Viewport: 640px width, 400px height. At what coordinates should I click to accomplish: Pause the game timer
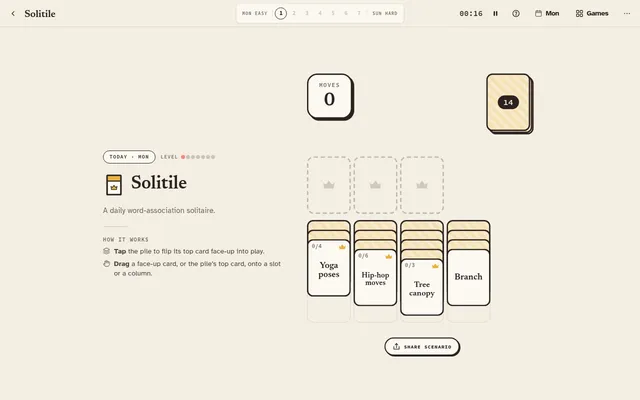click(x=496, y=13)
